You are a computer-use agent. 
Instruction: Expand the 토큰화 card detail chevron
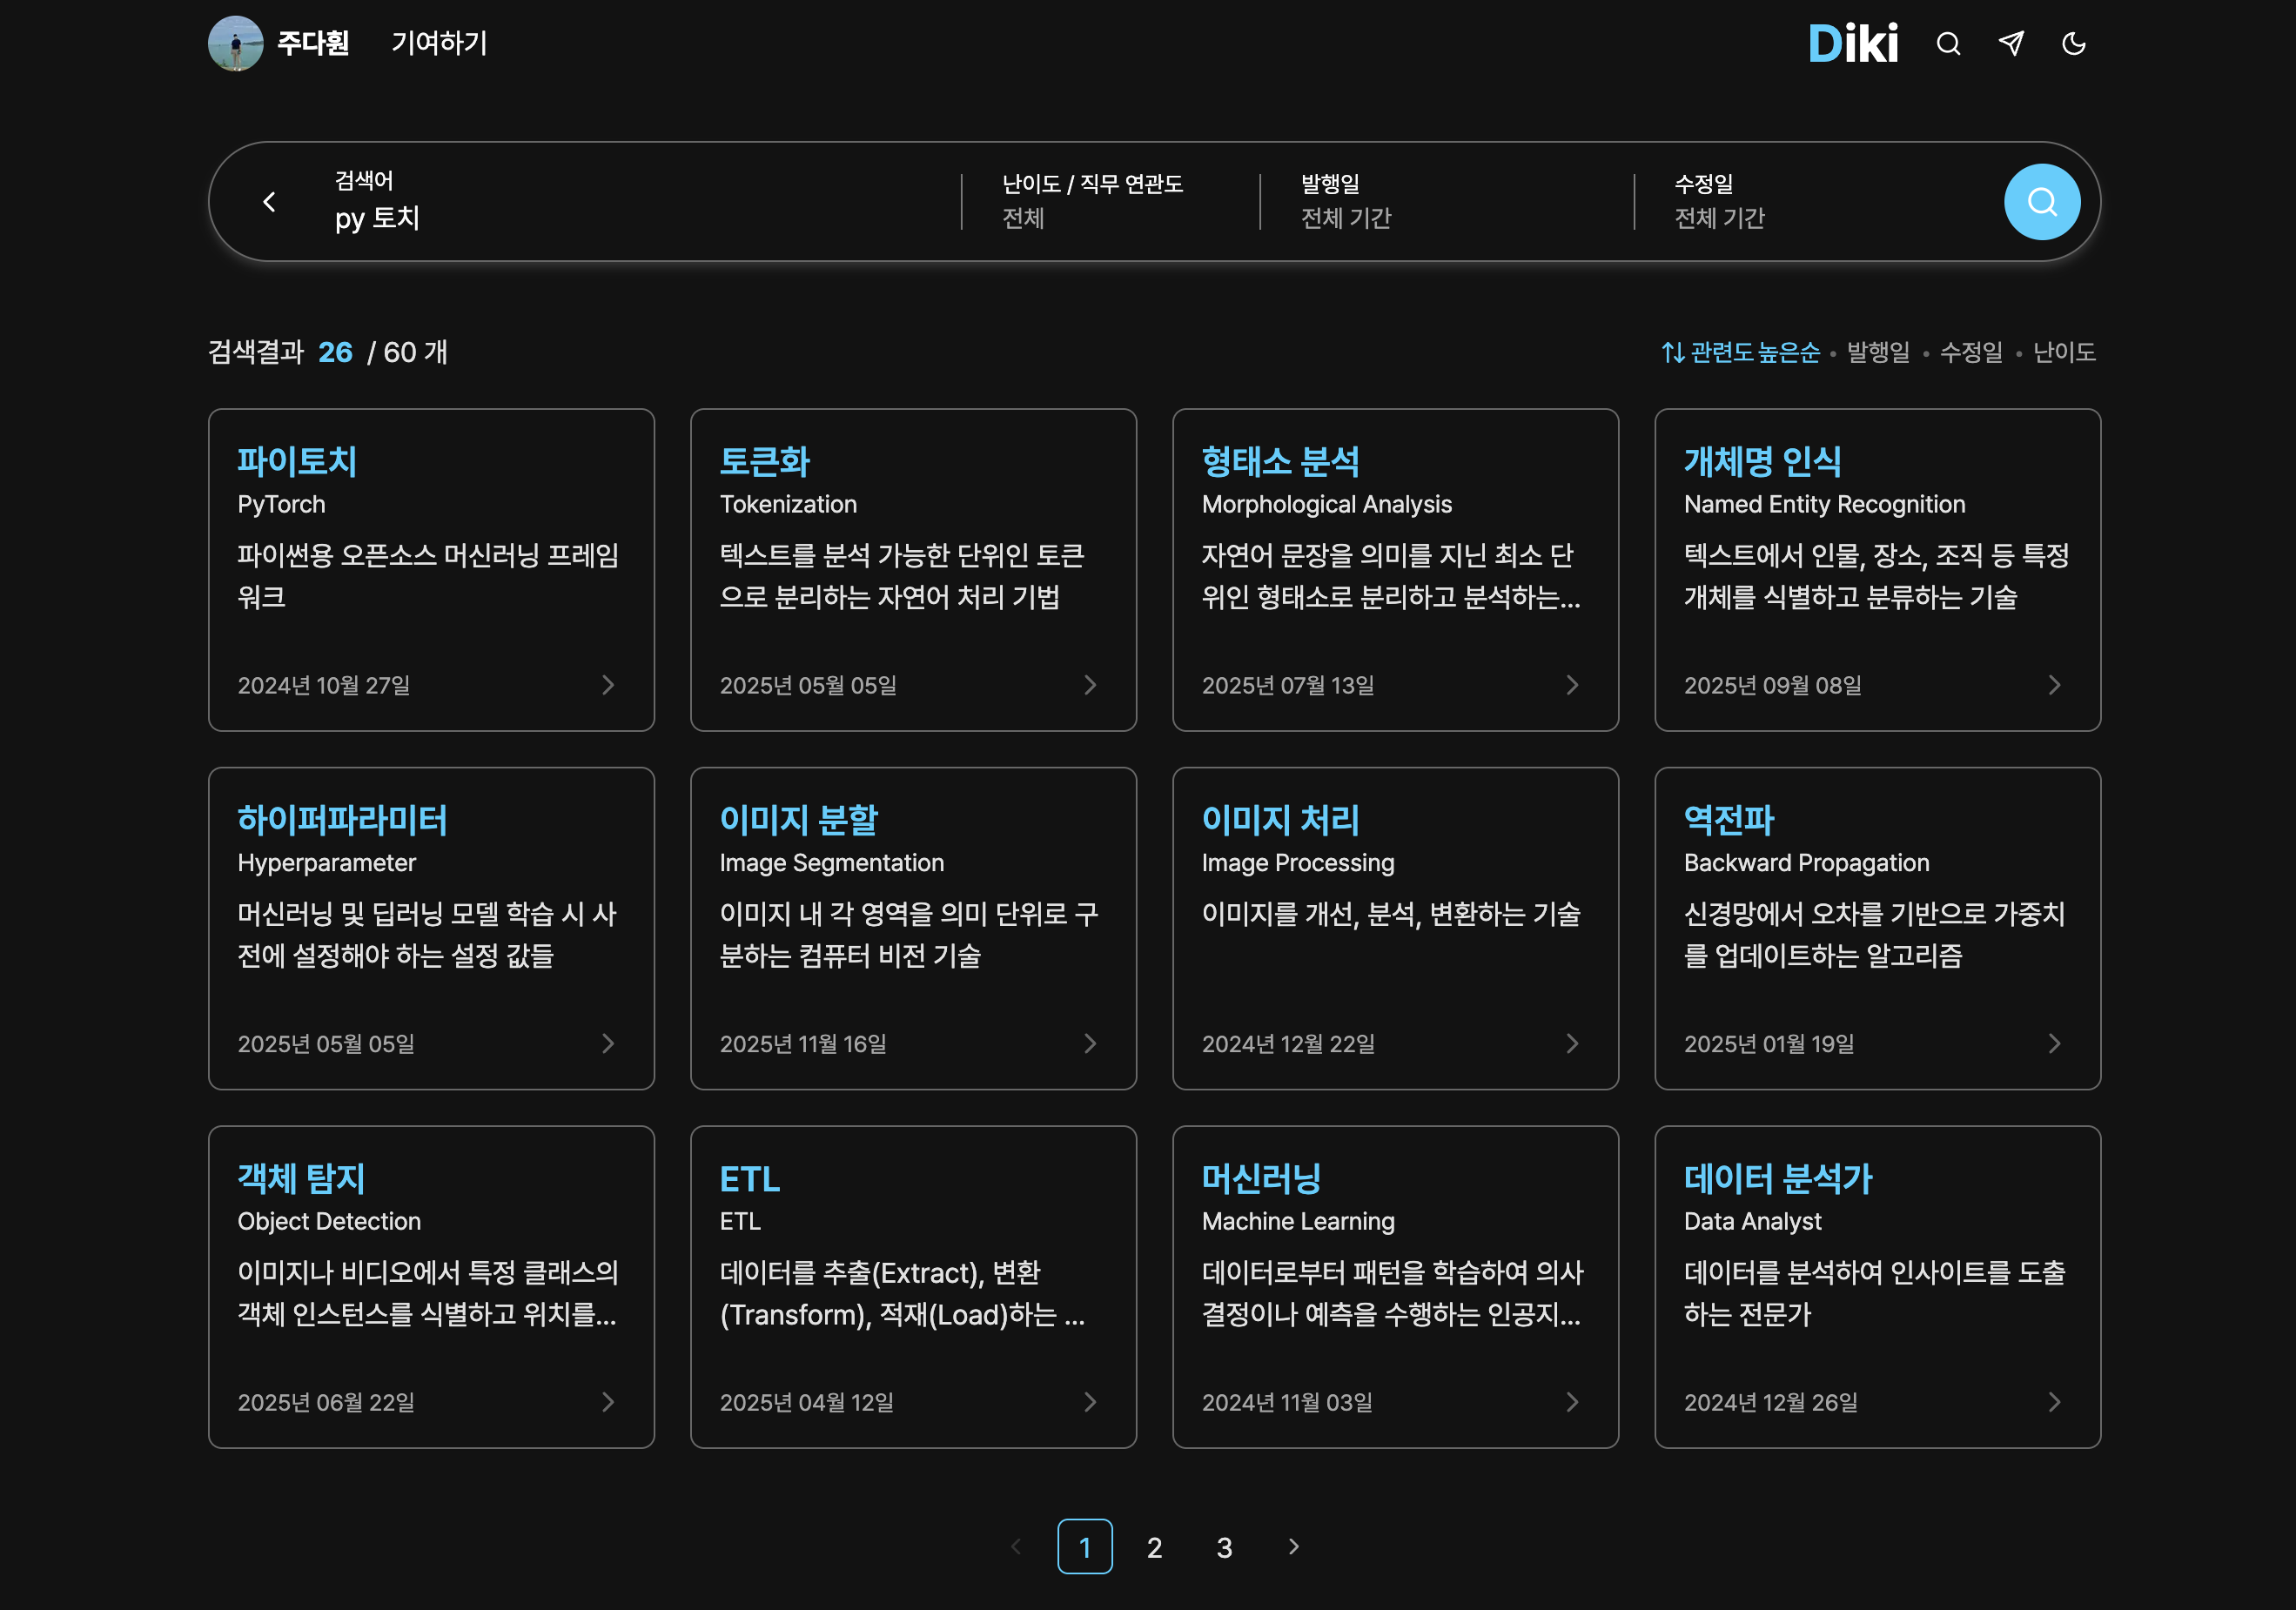pyautogui.click(x=1089, y=685)
